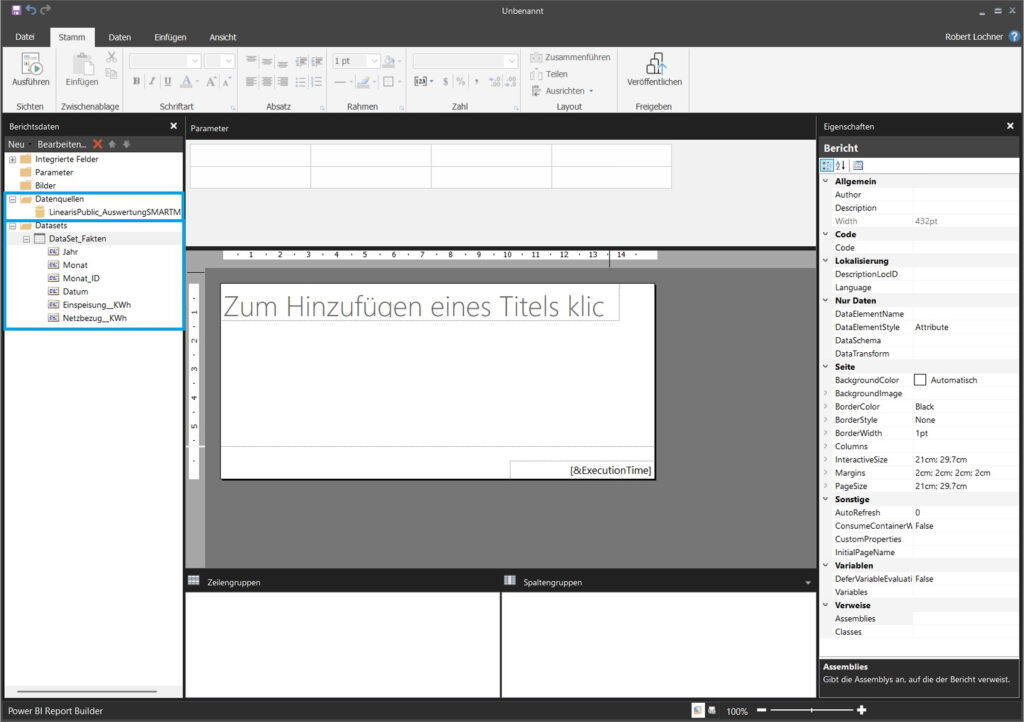This screenshot has width=1024, height=722.
Task: Open the Einfügen ribbon tab
Action: point(170,37)
